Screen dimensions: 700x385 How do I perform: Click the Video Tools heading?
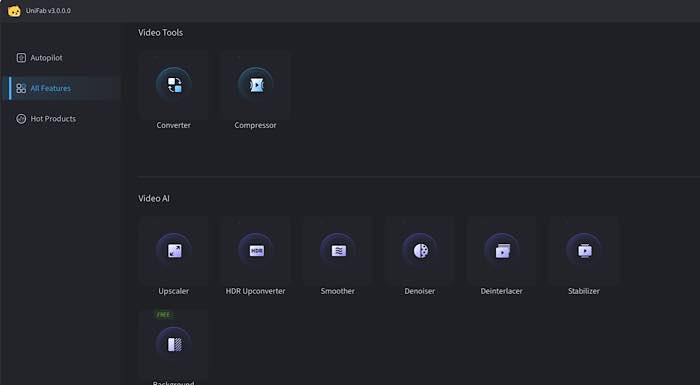[161, 32]
